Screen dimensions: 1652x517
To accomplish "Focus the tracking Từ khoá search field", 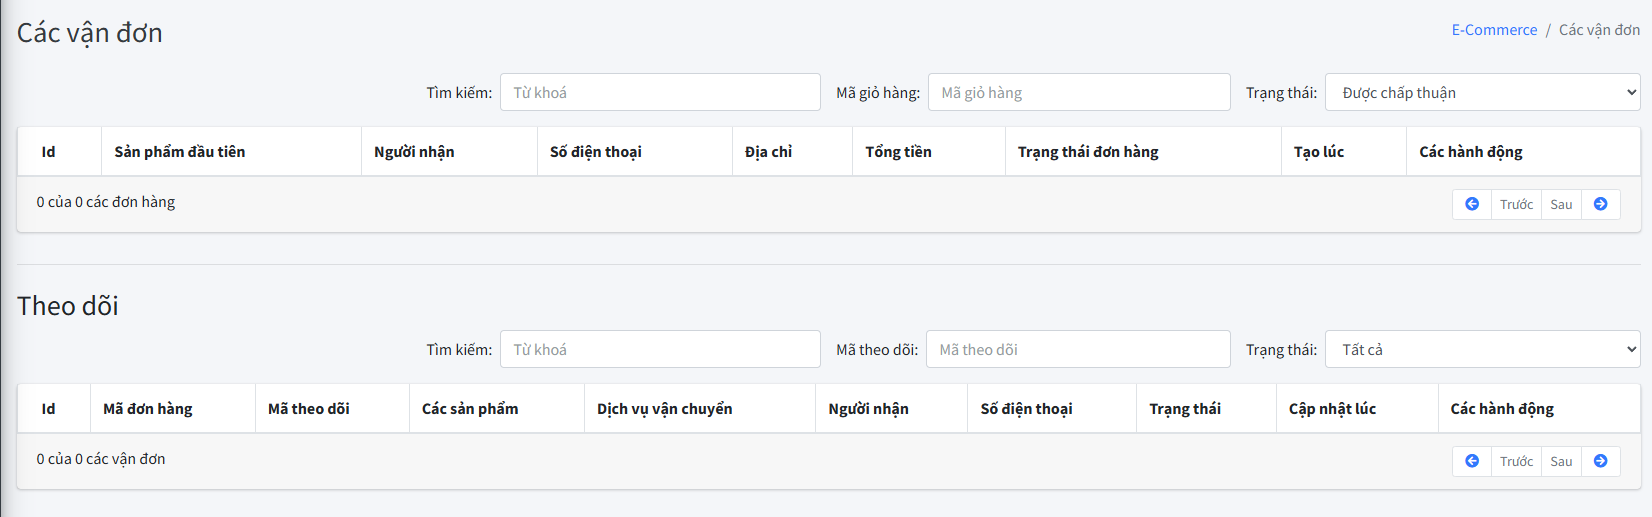I will pyautogui.click(x=660, y=349).
